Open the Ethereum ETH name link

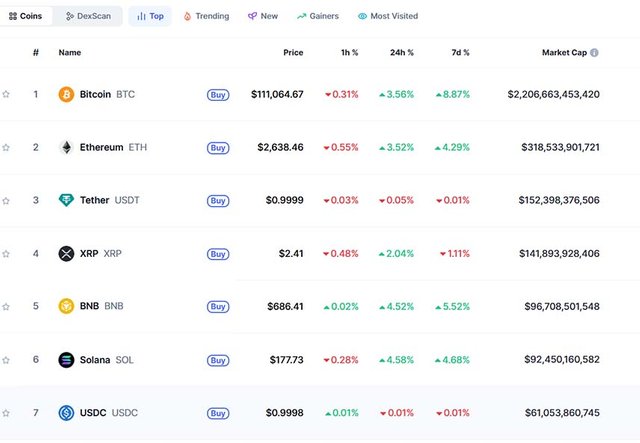pyautogui.click(x=113, y=147)
